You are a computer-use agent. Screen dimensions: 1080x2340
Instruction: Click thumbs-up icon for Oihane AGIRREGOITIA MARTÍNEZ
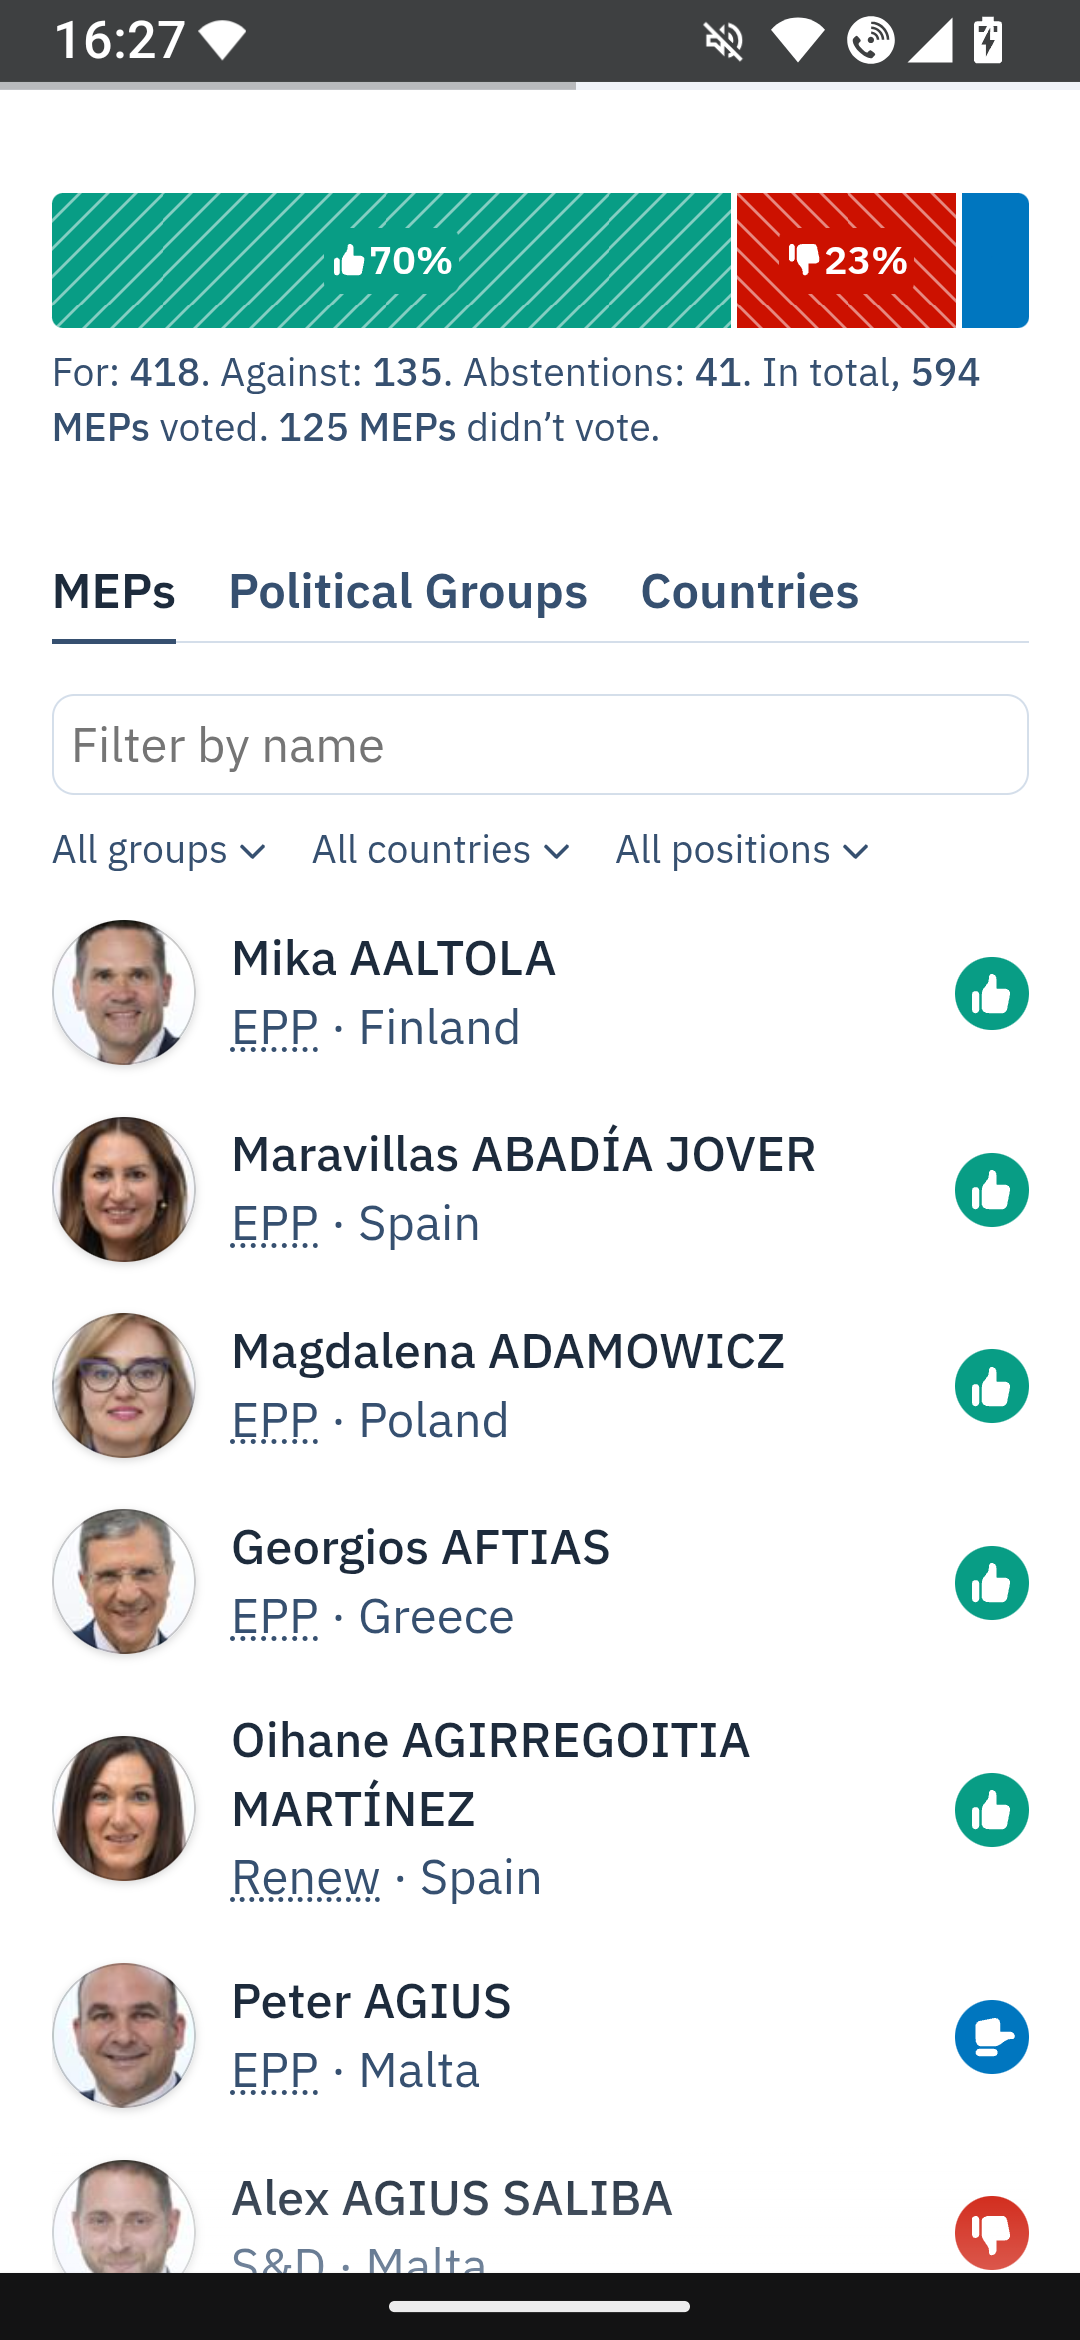click(991, 1810)
